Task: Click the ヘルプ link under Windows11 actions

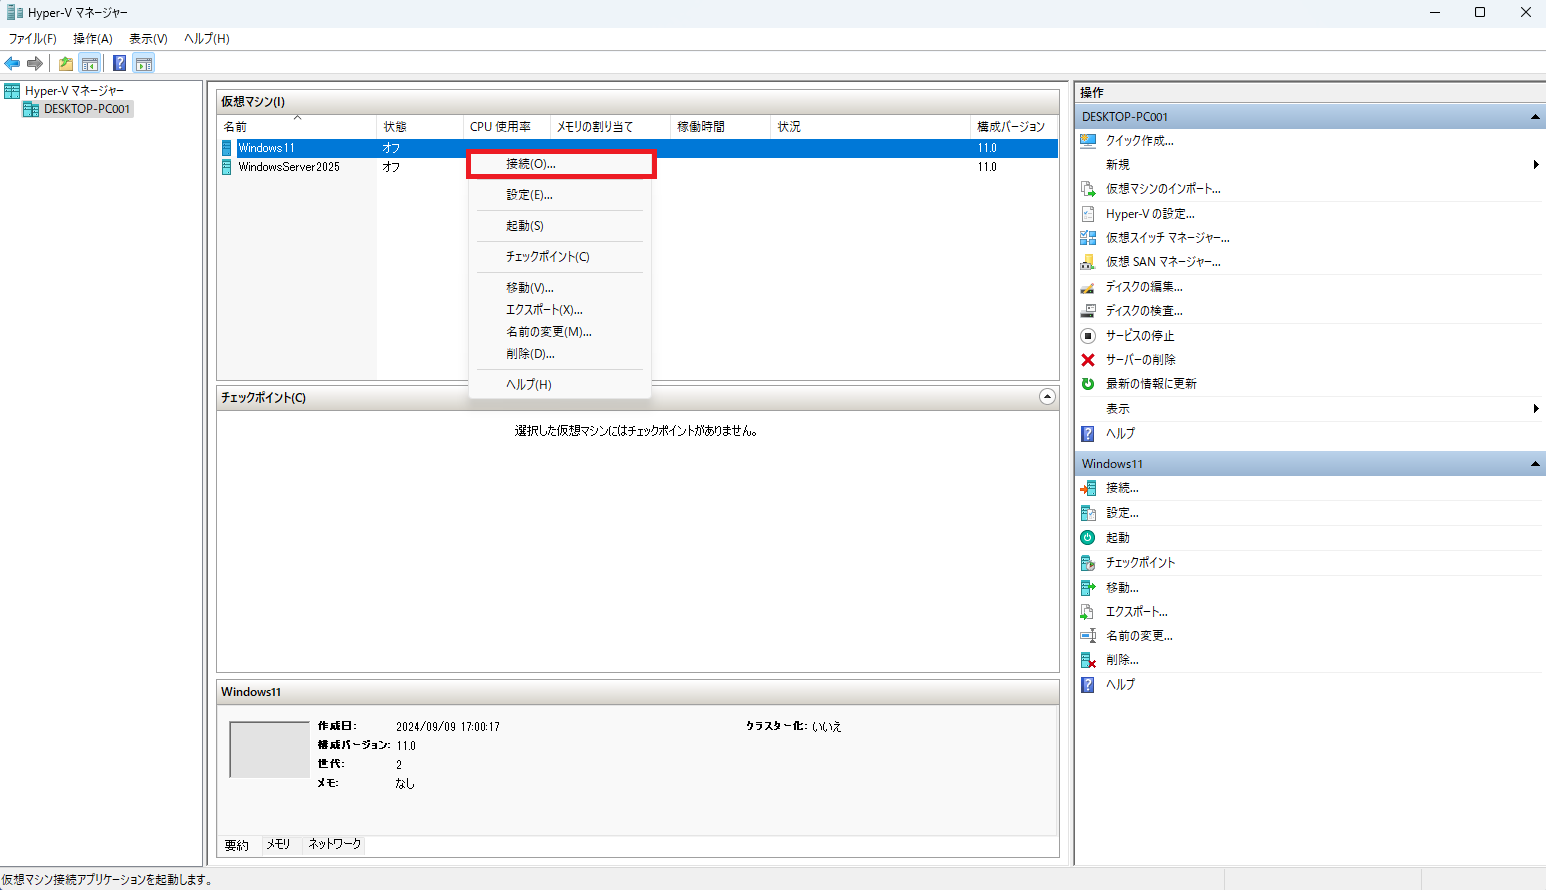Action: coord(1120,685)
